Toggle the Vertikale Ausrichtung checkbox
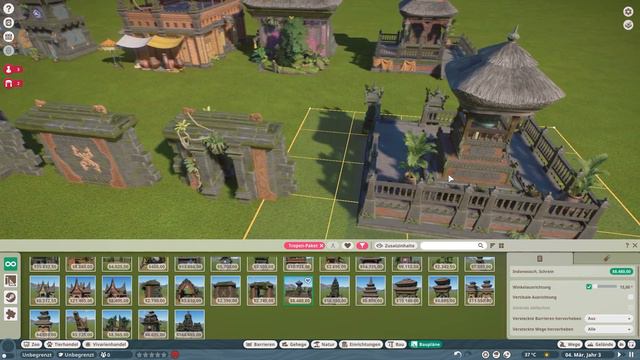 631,297
